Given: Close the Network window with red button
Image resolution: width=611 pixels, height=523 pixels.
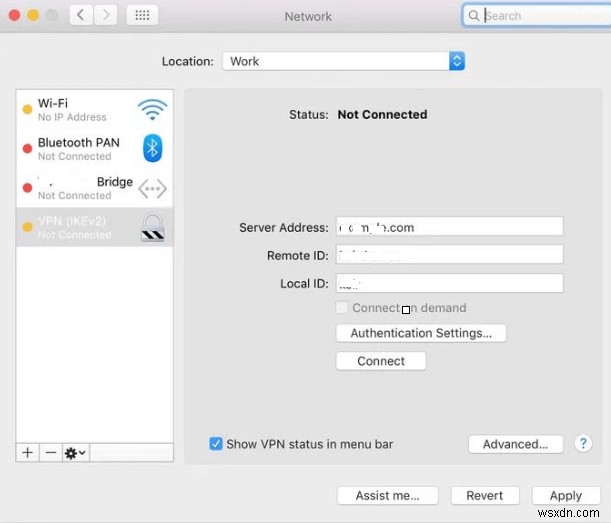Looking at the screenshot, I should (x=14, y=15).
